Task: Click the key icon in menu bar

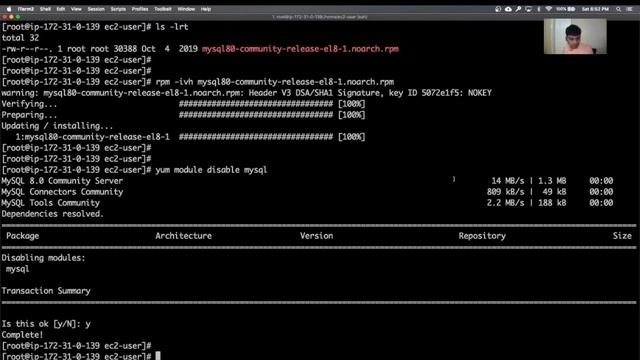Action: [518, 9]
